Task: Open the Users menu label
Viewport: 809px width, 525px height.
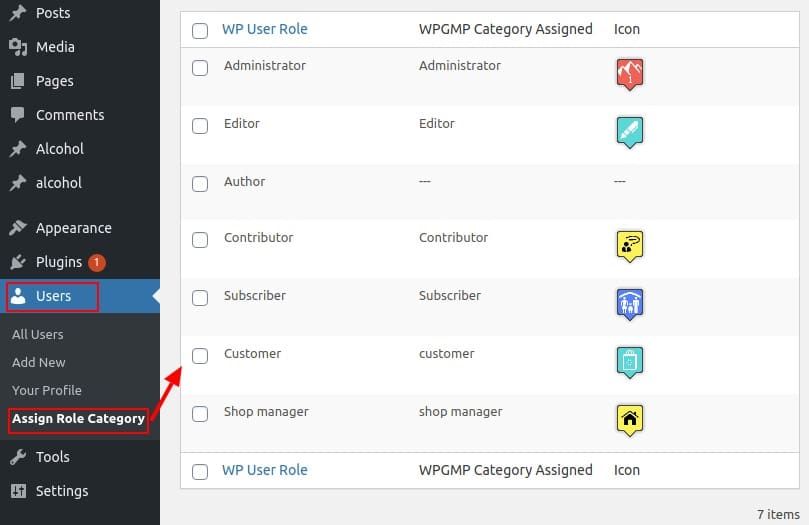Action: point(54,296)
